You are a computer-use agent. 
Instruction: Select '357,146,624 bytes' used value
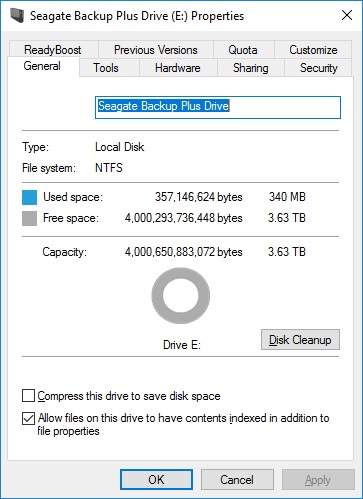[199, 197]
